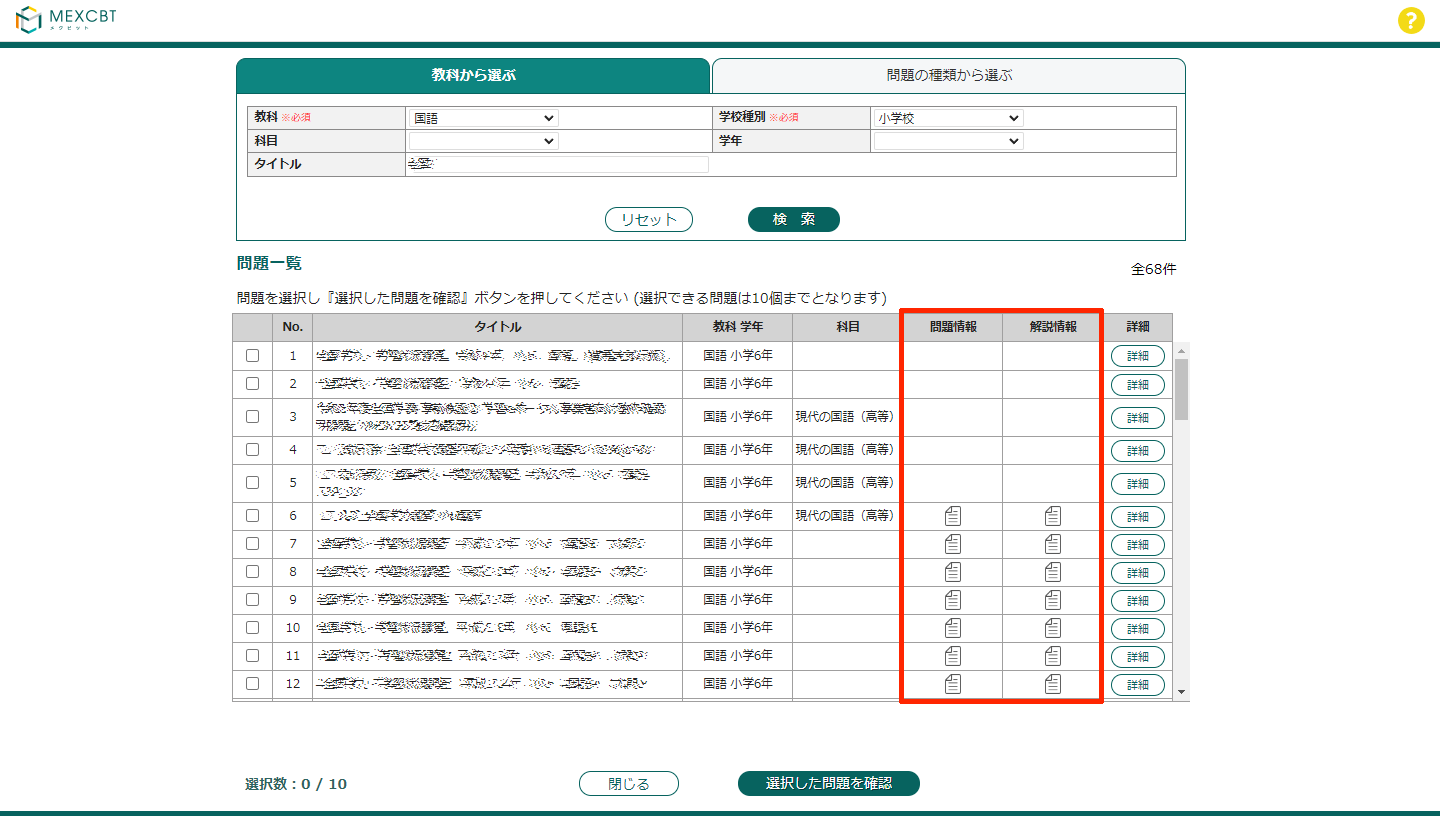Select the 教科から選ぶ tab

point(473,75)
